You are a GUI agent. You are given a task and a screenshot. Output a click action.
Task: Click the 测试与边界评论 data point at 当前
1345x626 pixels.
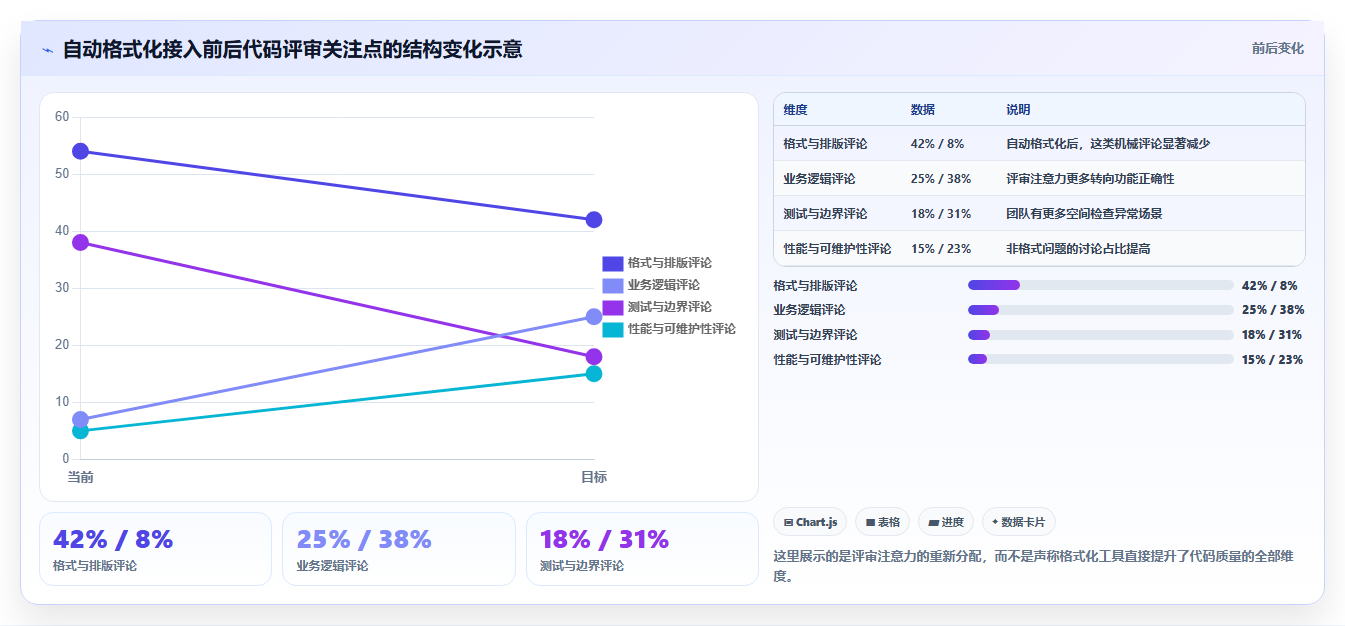(x=80, y=242)
